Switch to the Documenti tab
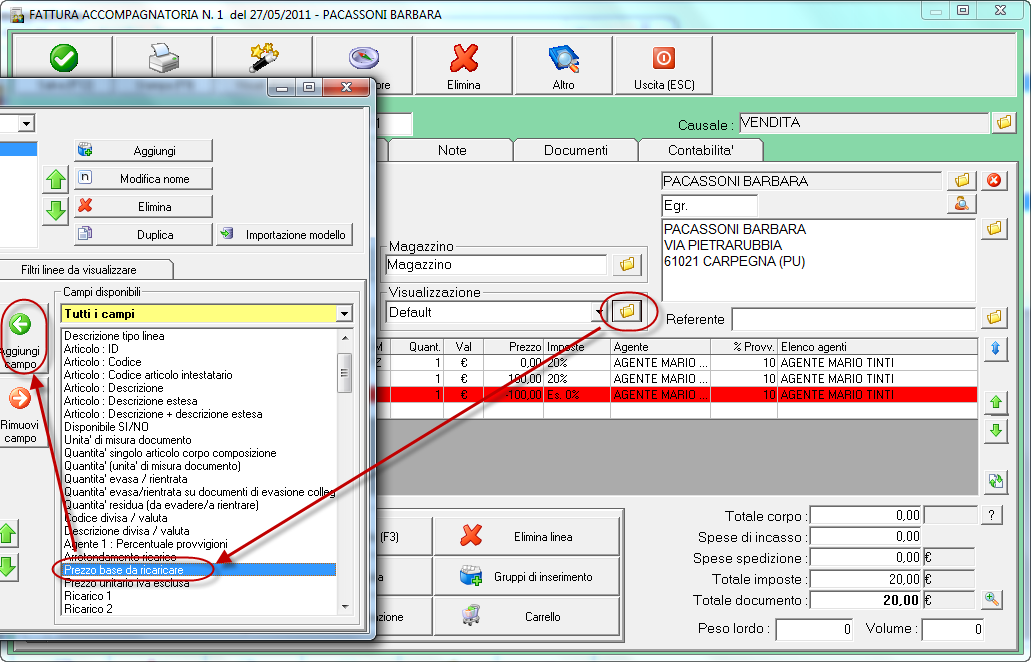1031x662 pixels. [575, 150]
